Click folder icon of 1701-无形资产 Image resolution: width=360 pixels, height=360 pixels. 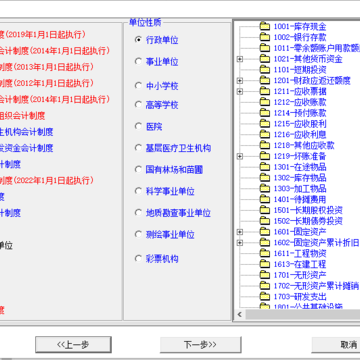tap(265, 275)
